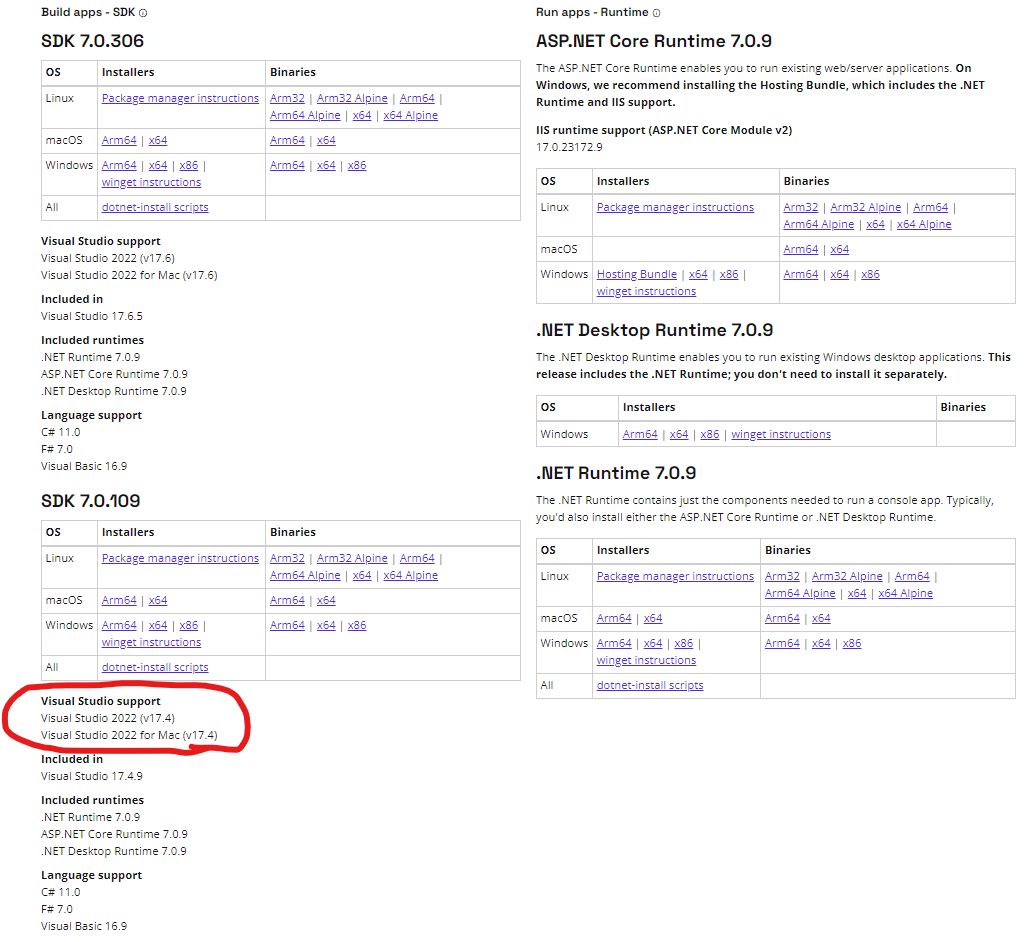Viewport: 1028px width, 942px height.
Task: Download .NET Runtime Linux x64 Alpine binary
Action: pyautogui.click(x=905, y=593)
